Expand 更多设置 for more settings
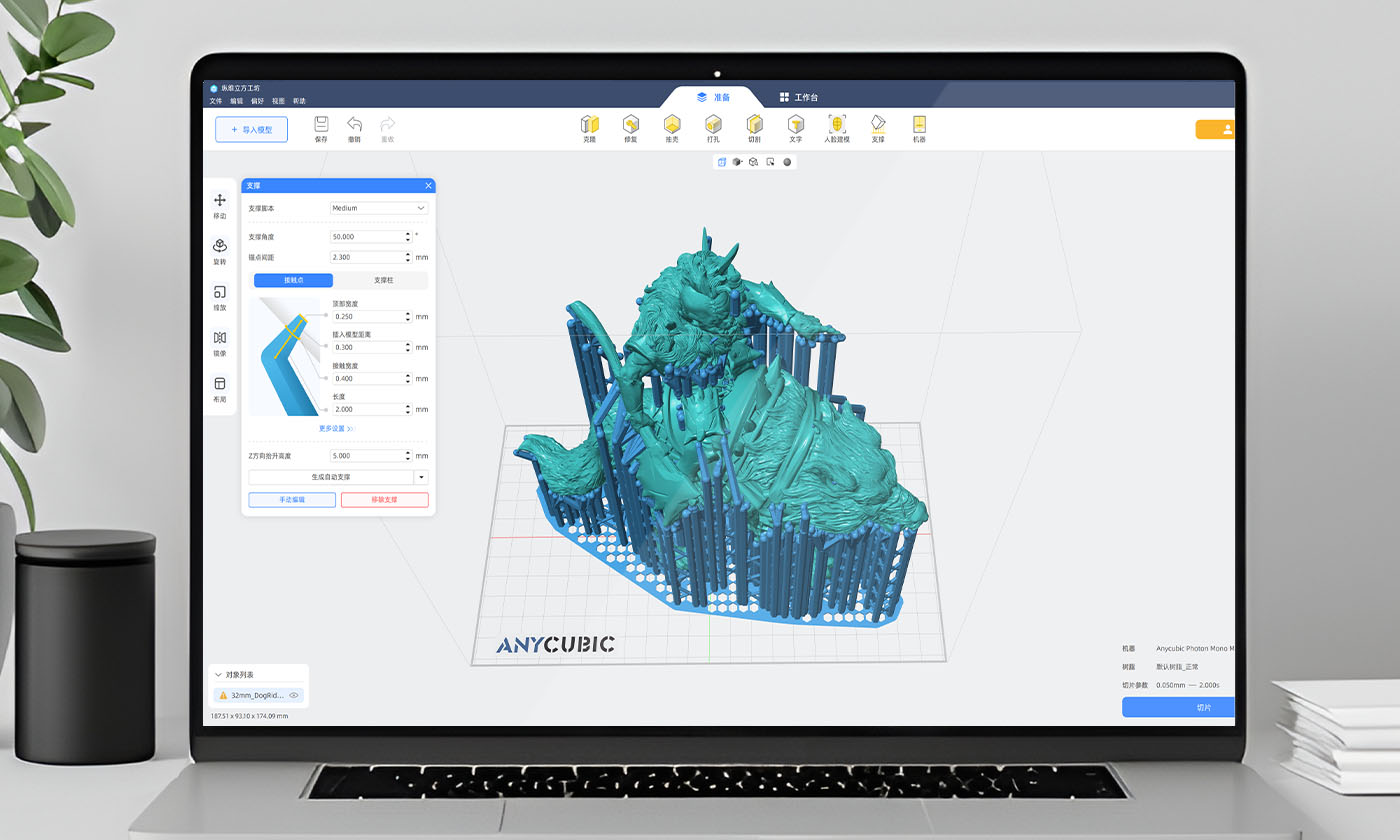The height and width of the screenshot is (840, 1400). pos(337,428)
